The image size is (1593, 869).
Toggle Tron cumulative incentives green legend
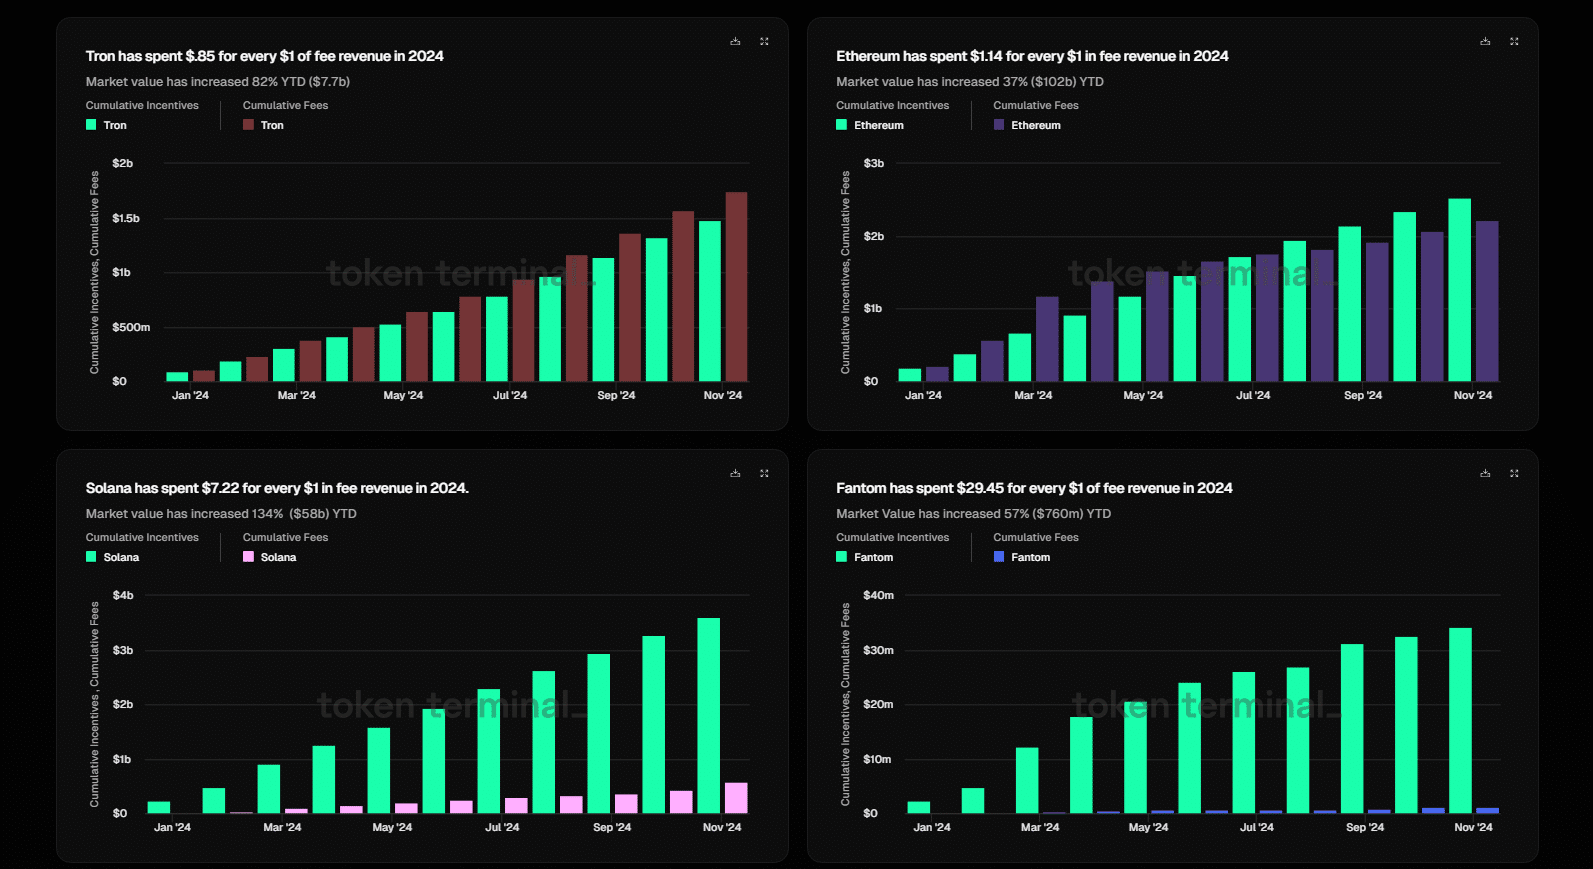point(106,125)
